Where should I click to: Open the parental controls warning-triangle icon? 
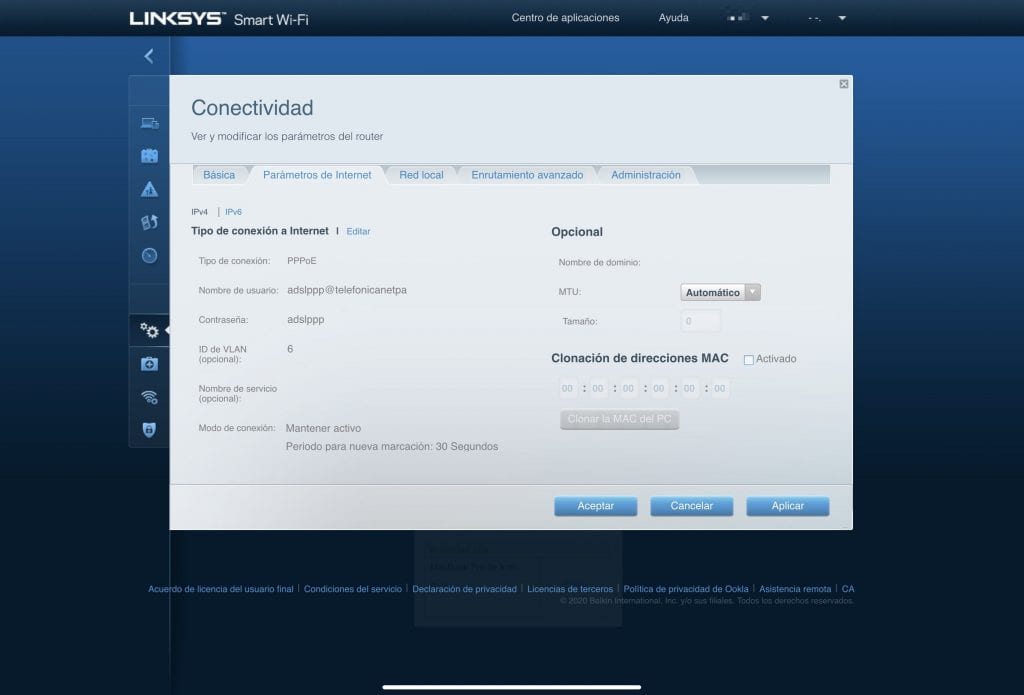point(149,189)
